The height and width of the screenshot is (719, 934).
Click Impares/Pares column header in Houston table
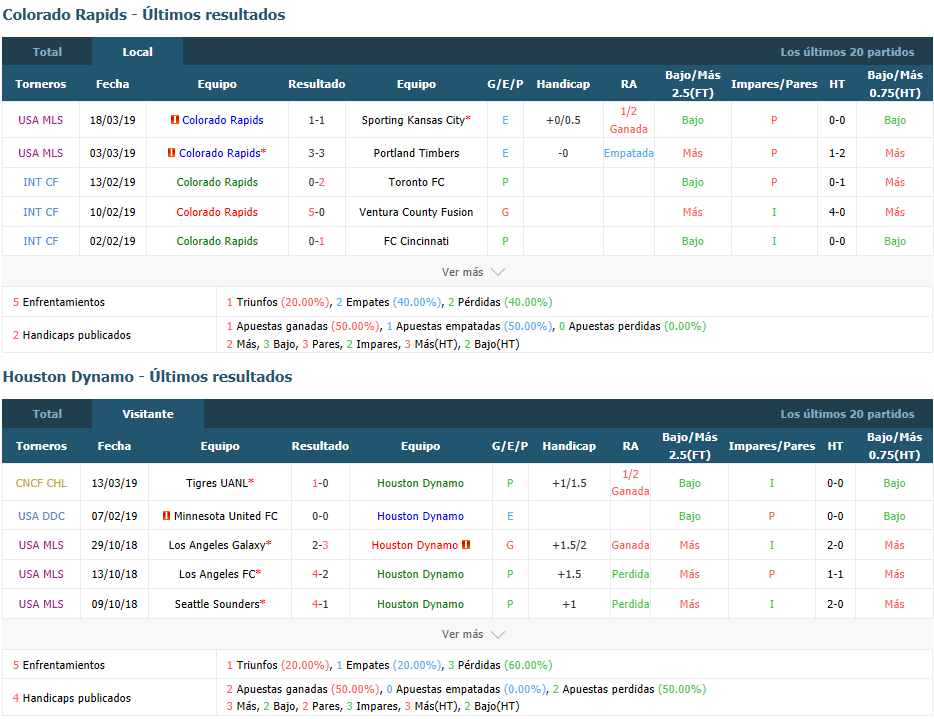coord(771,446)
